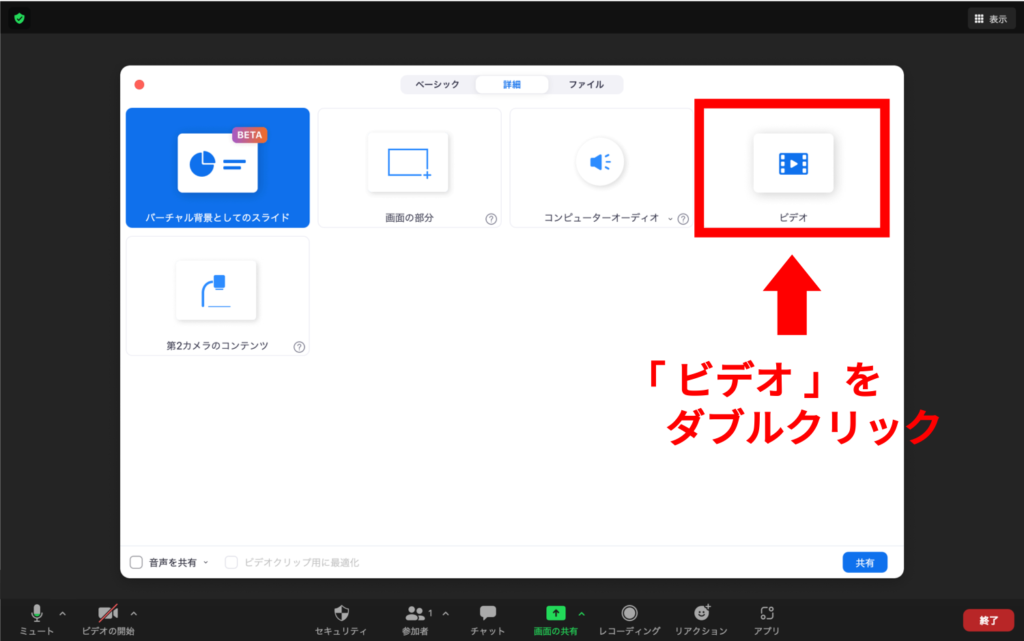Open the 表示 view menu
This screenshot has height=641, width=1024.
[x=991, y=19]
